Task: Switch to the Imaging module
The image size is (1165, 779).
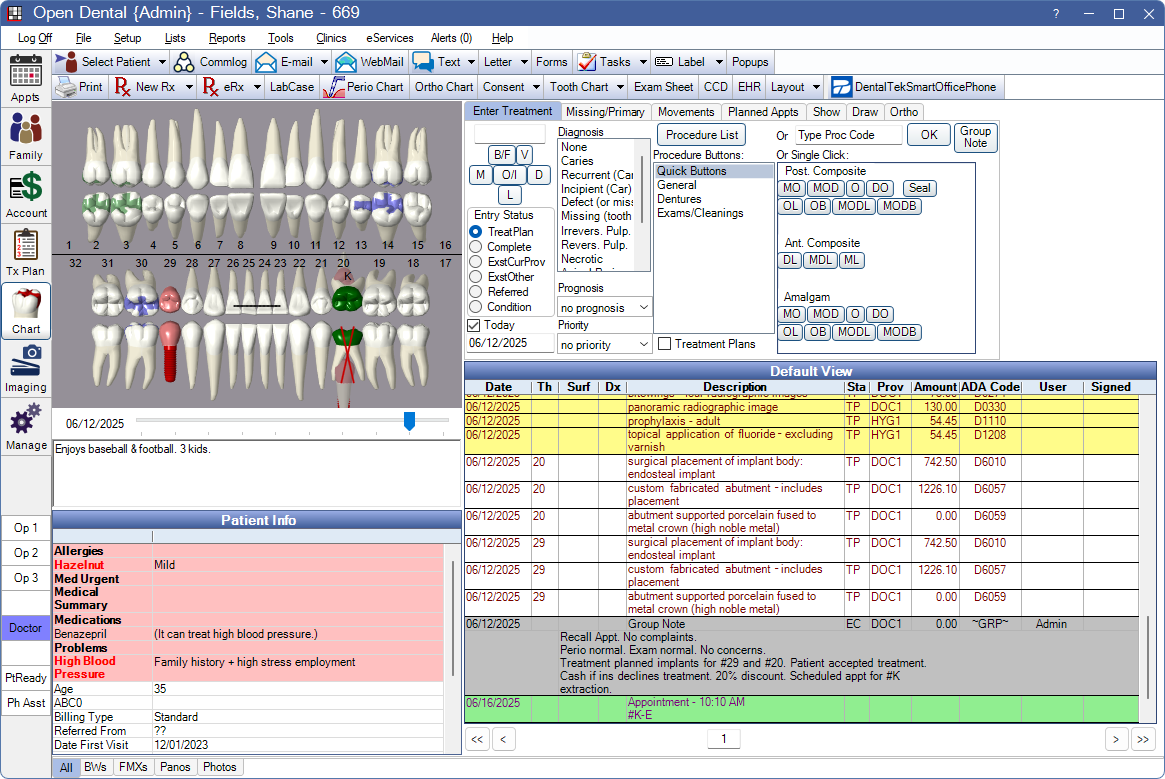Action: (26, 368)
